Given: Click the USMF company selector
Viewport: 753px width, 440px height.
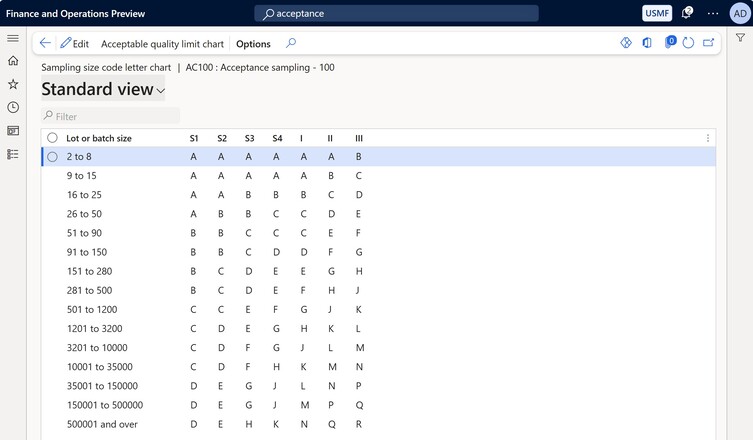Looking at the screenshot, I should coord(657,13).
